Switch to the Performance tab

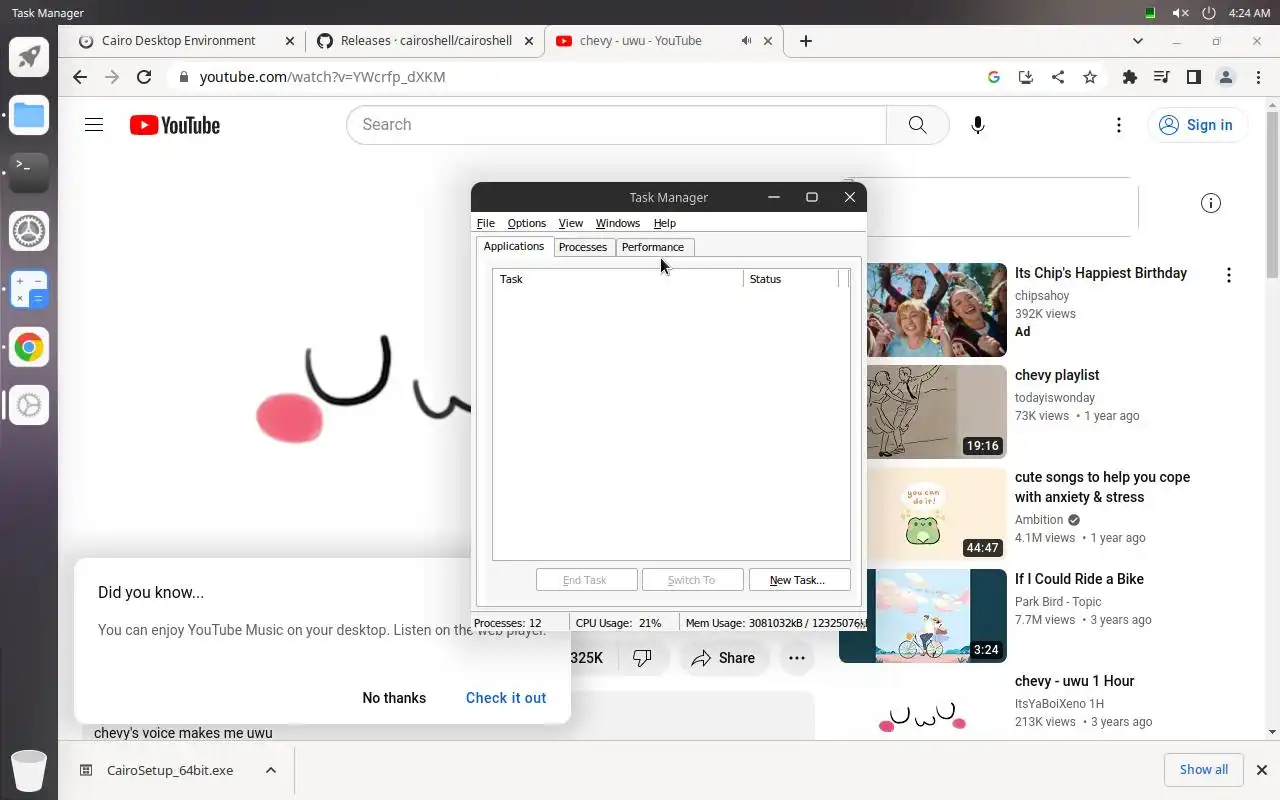653,247
